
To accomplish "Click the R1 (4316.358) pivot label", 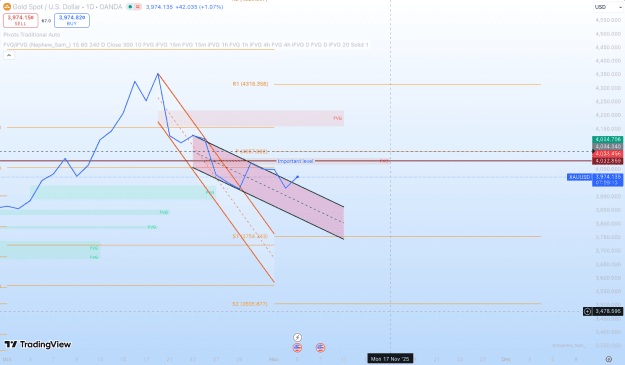I will (x=250, y=84).
